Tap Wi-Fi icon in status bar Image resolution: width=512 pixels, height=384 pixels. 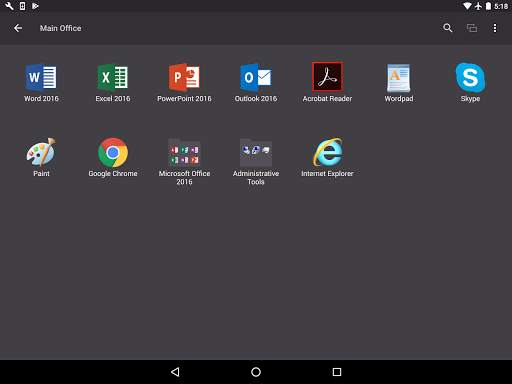(468, 6)
